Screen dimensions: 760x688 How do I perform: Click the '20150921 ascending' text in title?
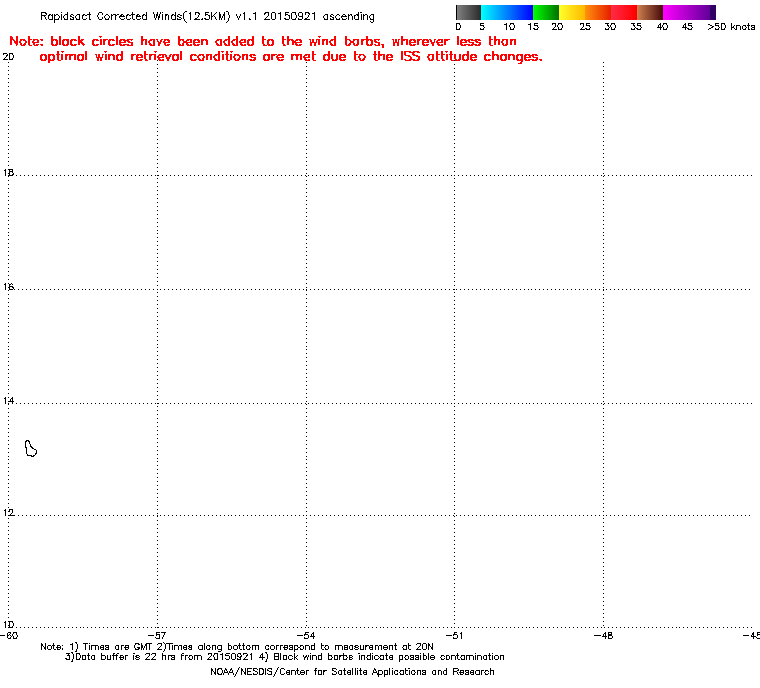319,16
